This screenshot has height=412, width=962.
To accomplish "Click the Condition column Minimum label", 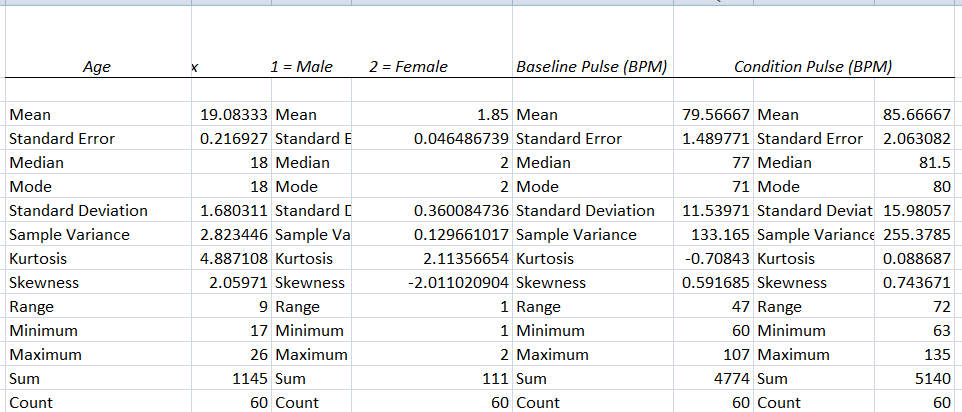I will [x=791, y=331].
